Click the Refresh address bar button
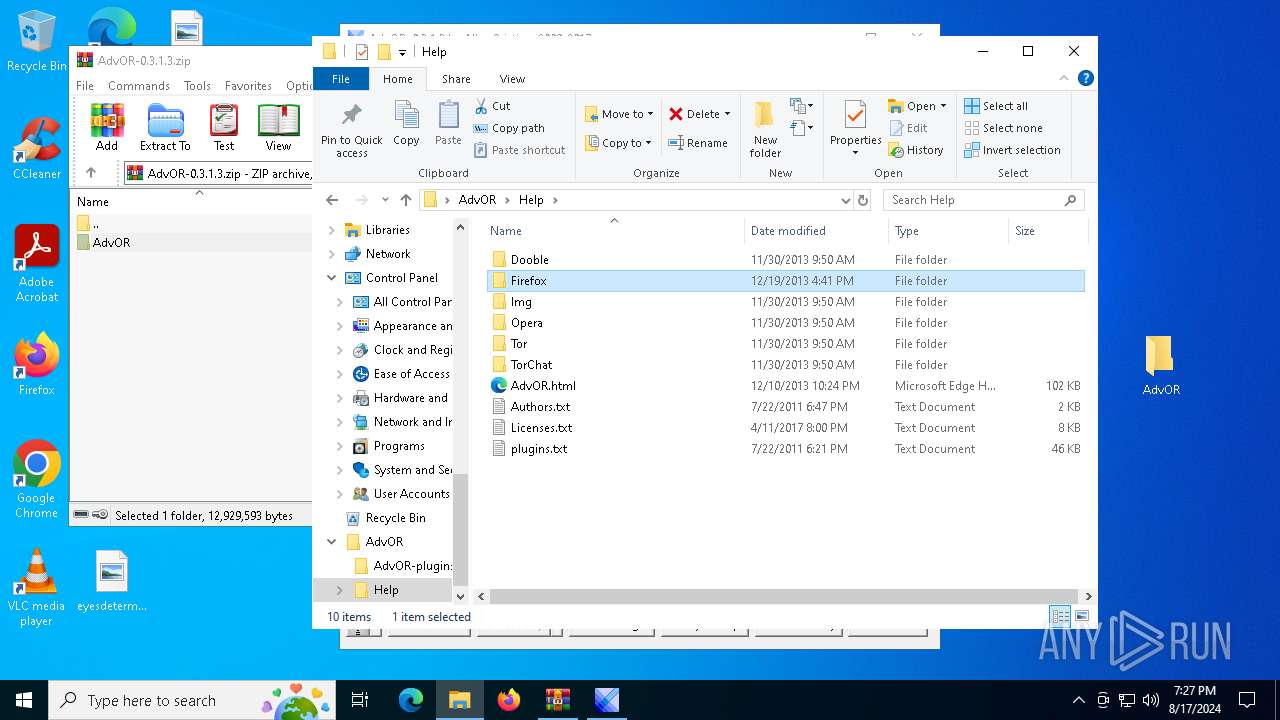 click(x=863, y=200)
